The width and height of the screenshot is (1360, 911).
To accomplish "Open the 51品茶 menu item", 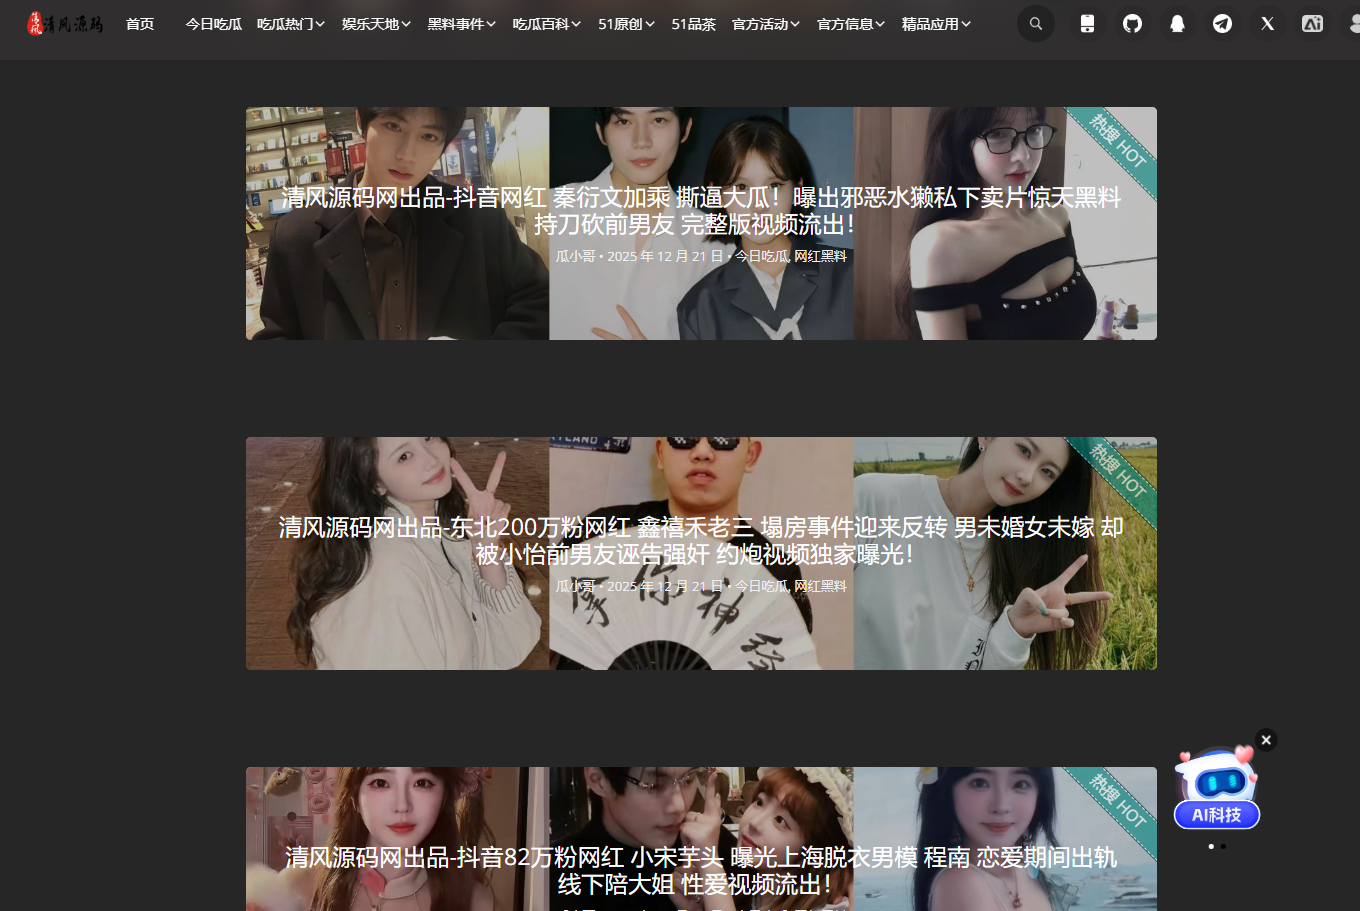I will click(x=693, y=24).
